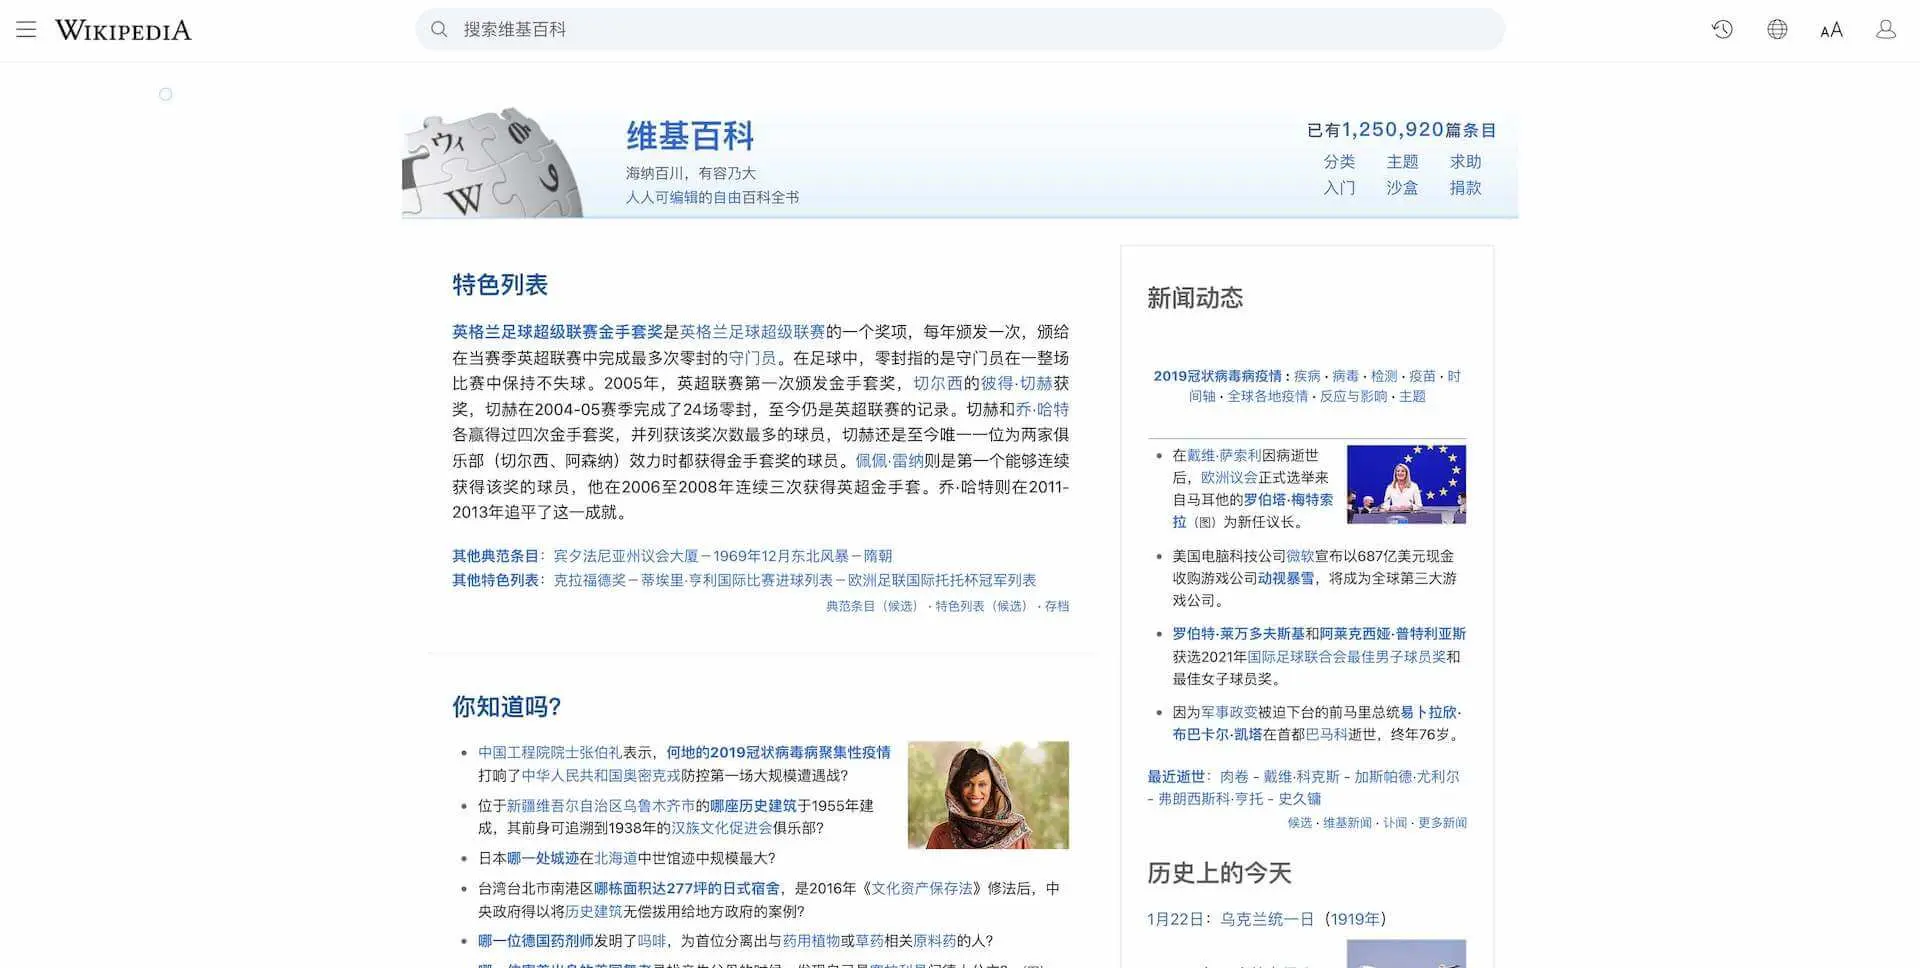This screenshot has width=1920, height=968.
Task: Open the 求助 help link
Action: [x=1465, y=162]
